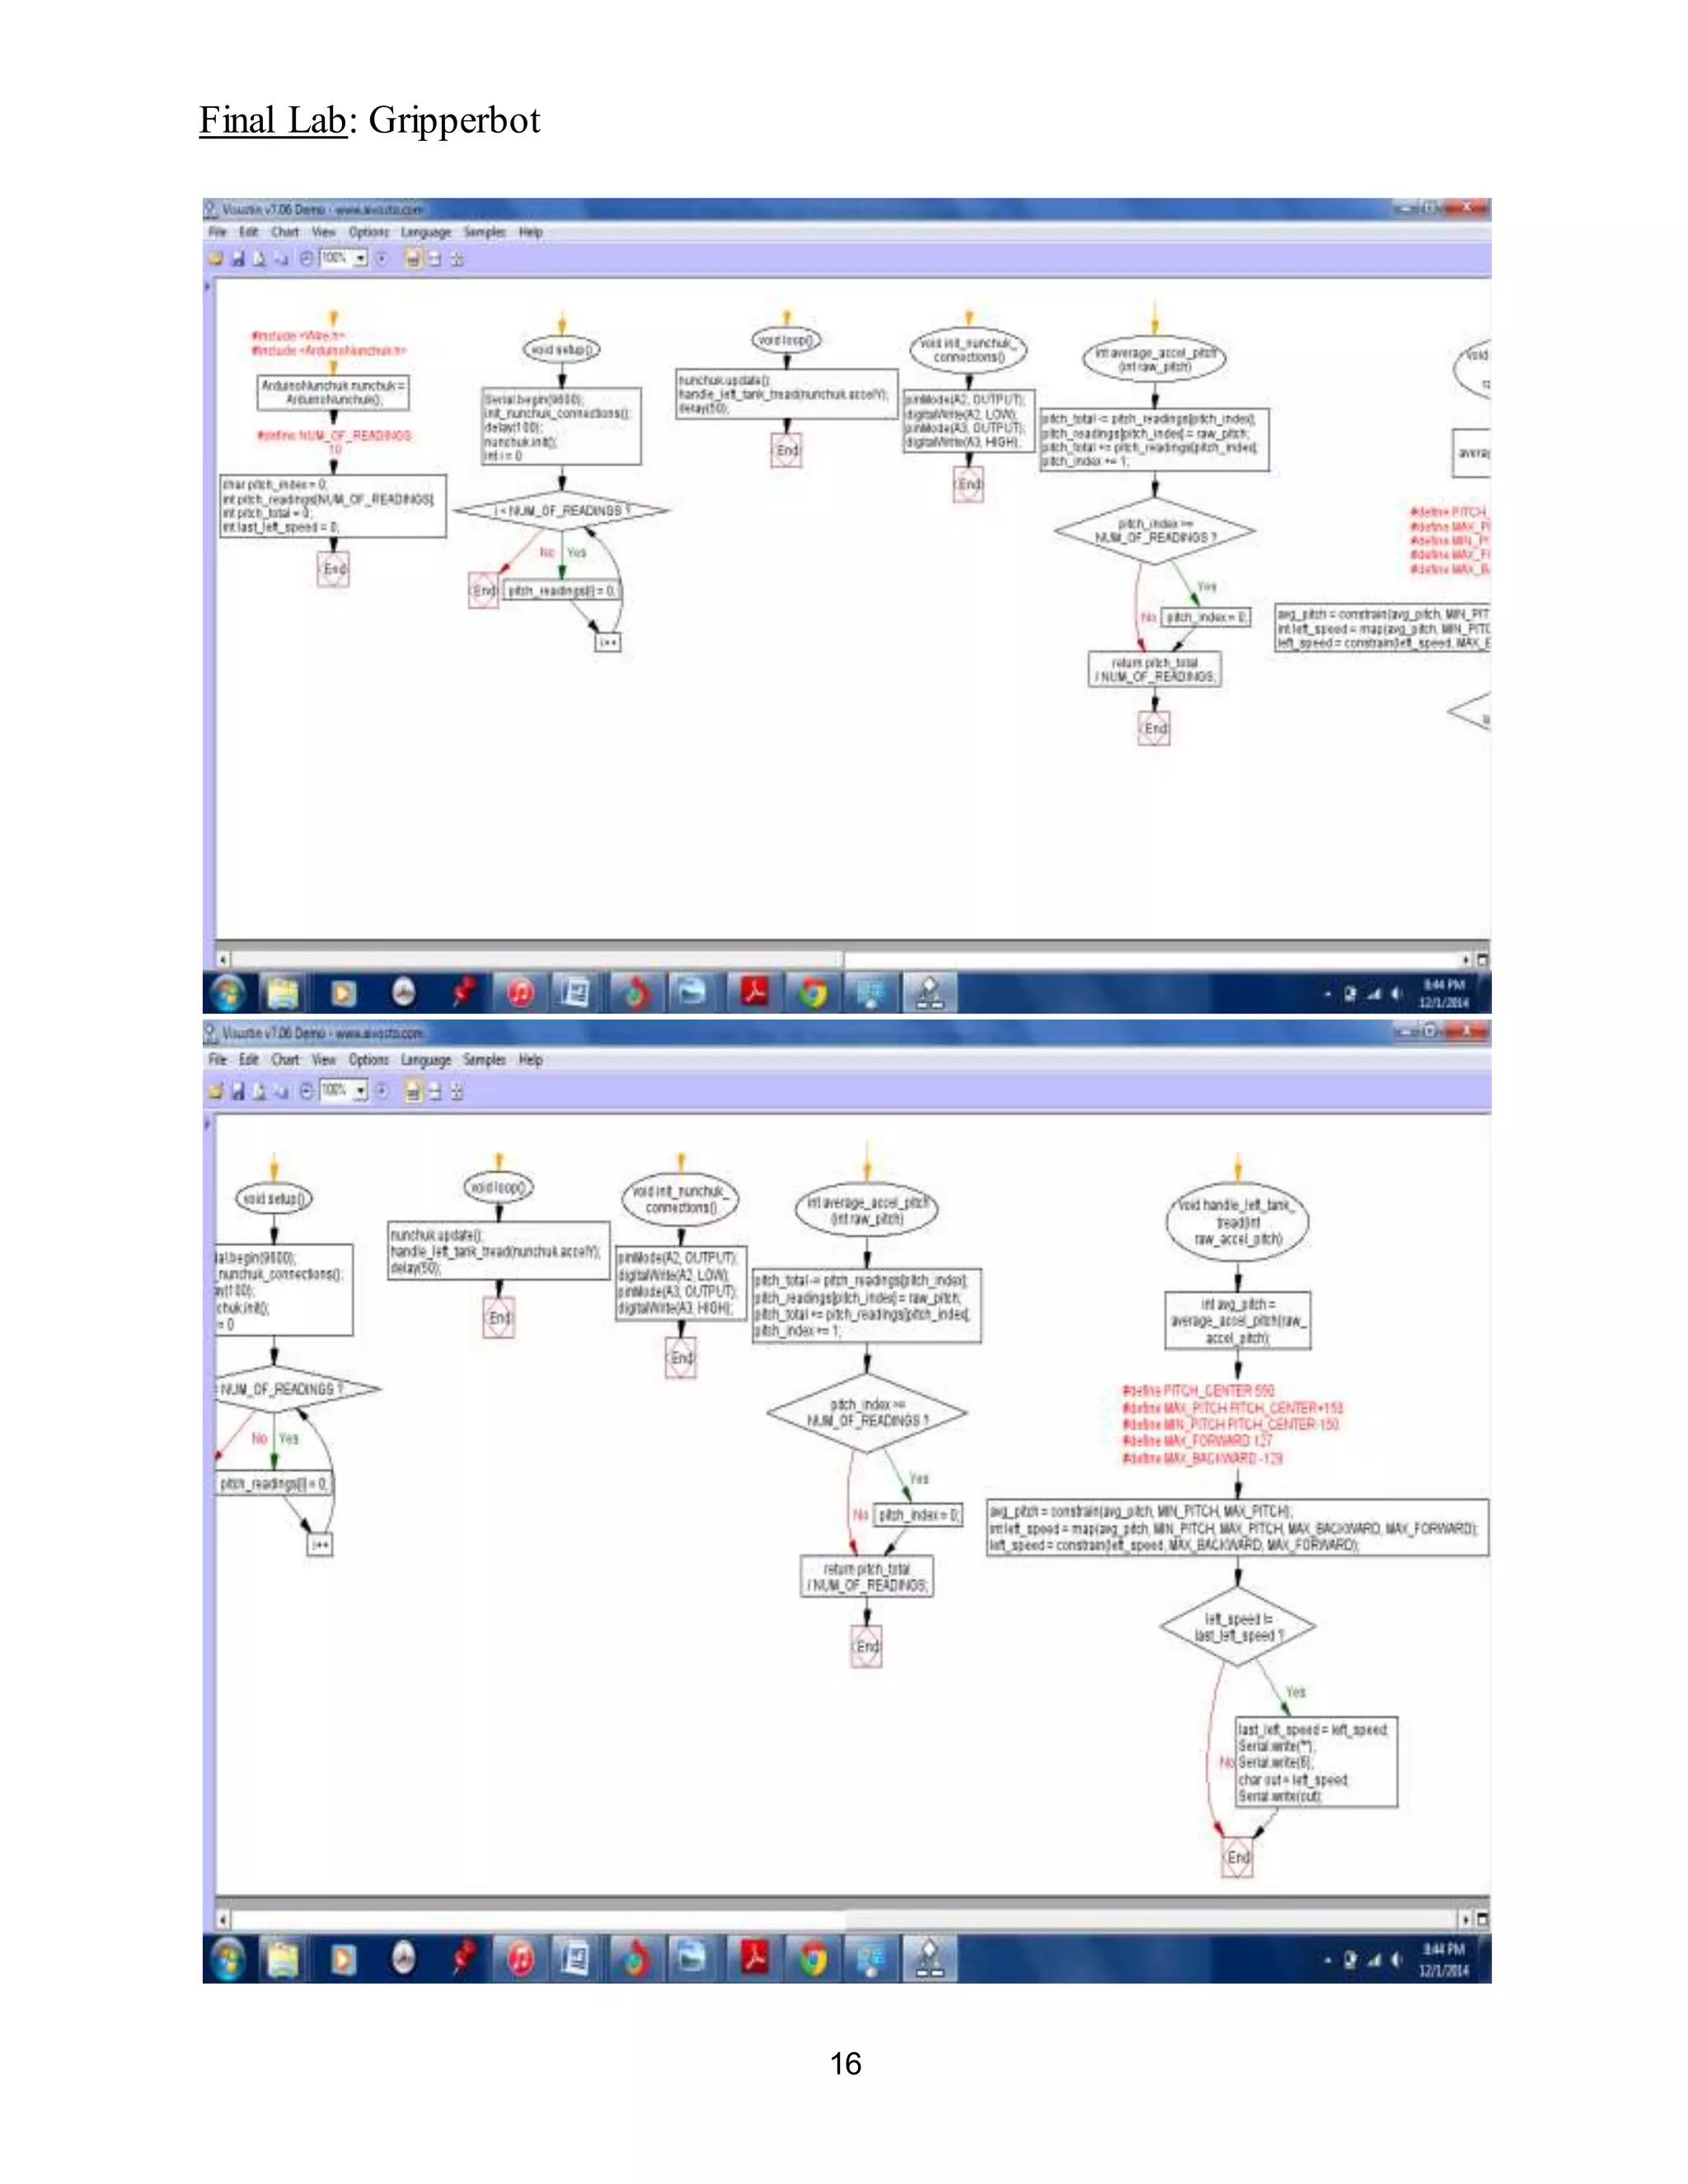Toggle the highlighted layout button in lower toolbar
Image resolution: width=1688 pixels, height=2184 pixels.
412,1091
